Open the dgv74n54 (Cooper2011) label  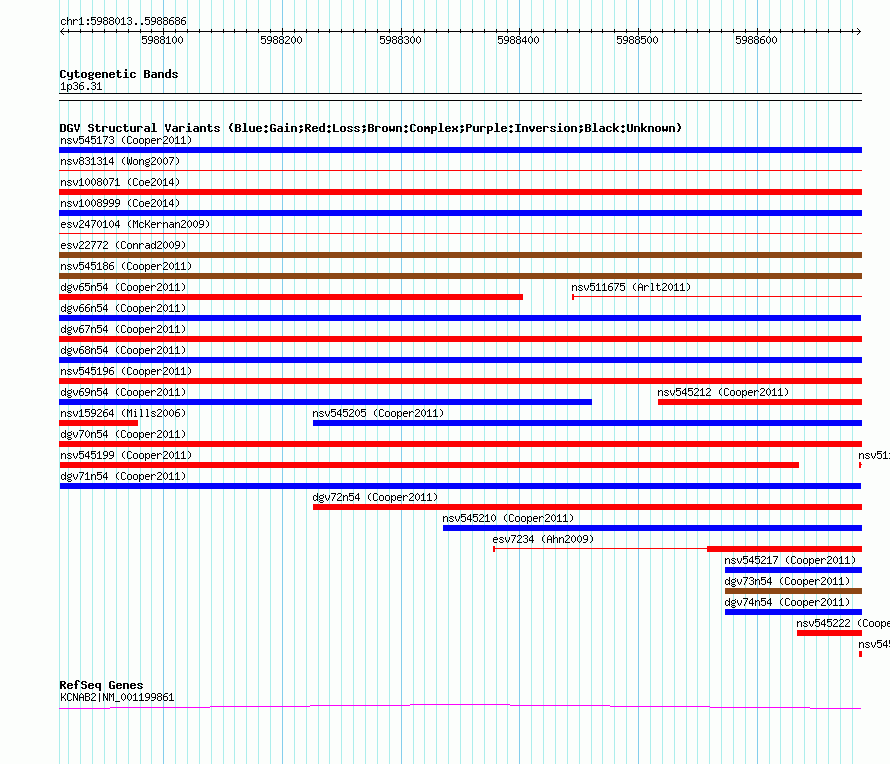[787, 602]
